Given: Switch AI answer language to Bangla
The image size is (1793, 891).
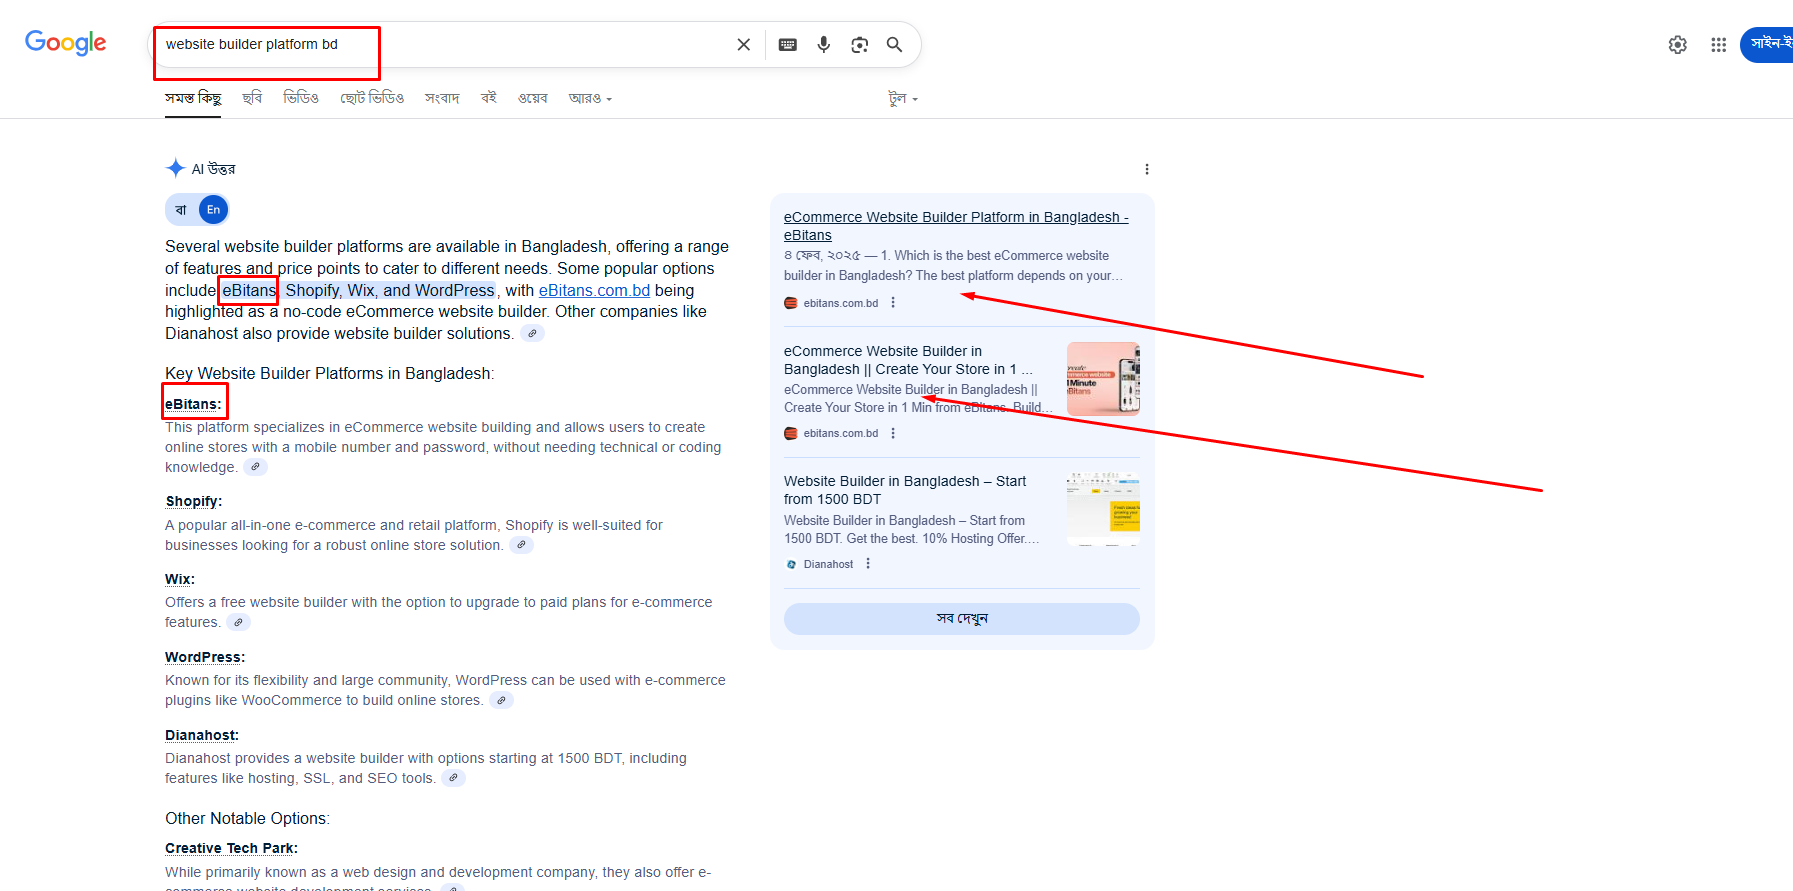Looking at the screenshot, I should (181, 210).
